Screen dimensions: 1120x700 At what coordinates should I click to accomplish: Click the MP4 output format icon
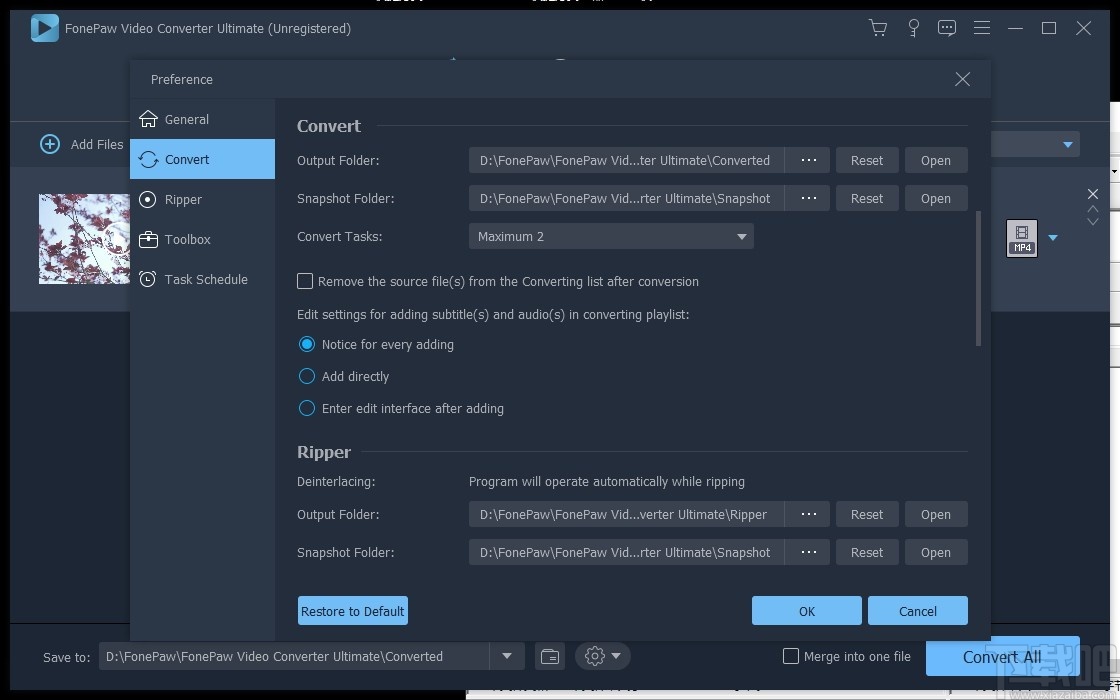point(1021,238)
